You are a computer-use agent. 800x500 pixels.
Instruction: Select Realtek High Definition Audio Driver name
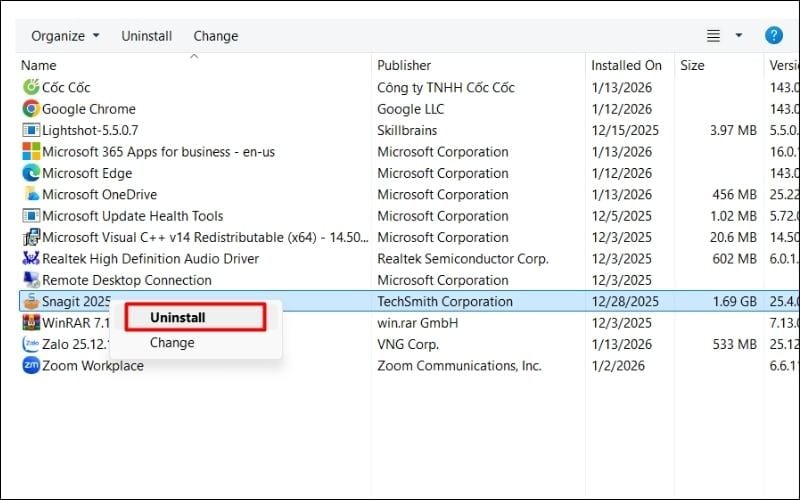pyautogui.click(x=150, y=259)
